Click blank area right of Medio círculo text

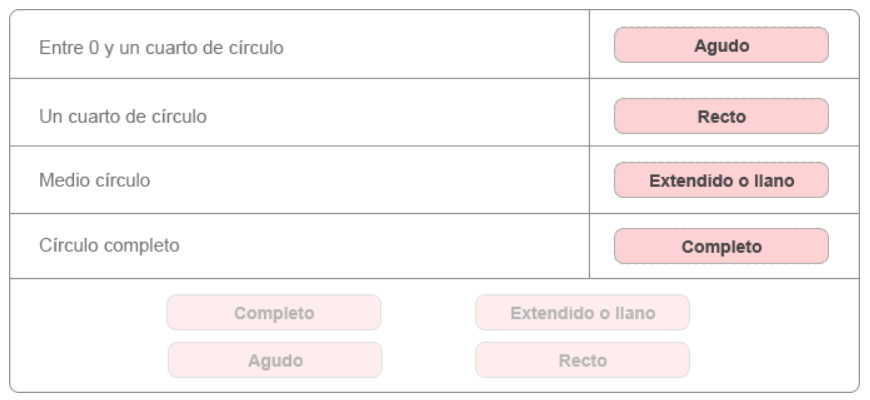(369, 180)
